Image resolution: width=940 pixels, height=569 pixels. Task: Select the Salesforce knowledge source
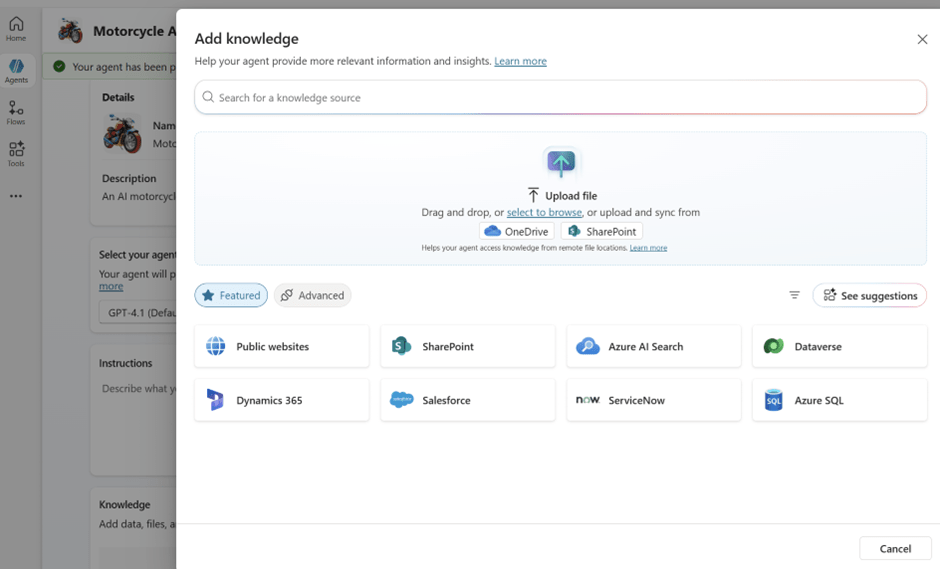(x=467, y=400)
